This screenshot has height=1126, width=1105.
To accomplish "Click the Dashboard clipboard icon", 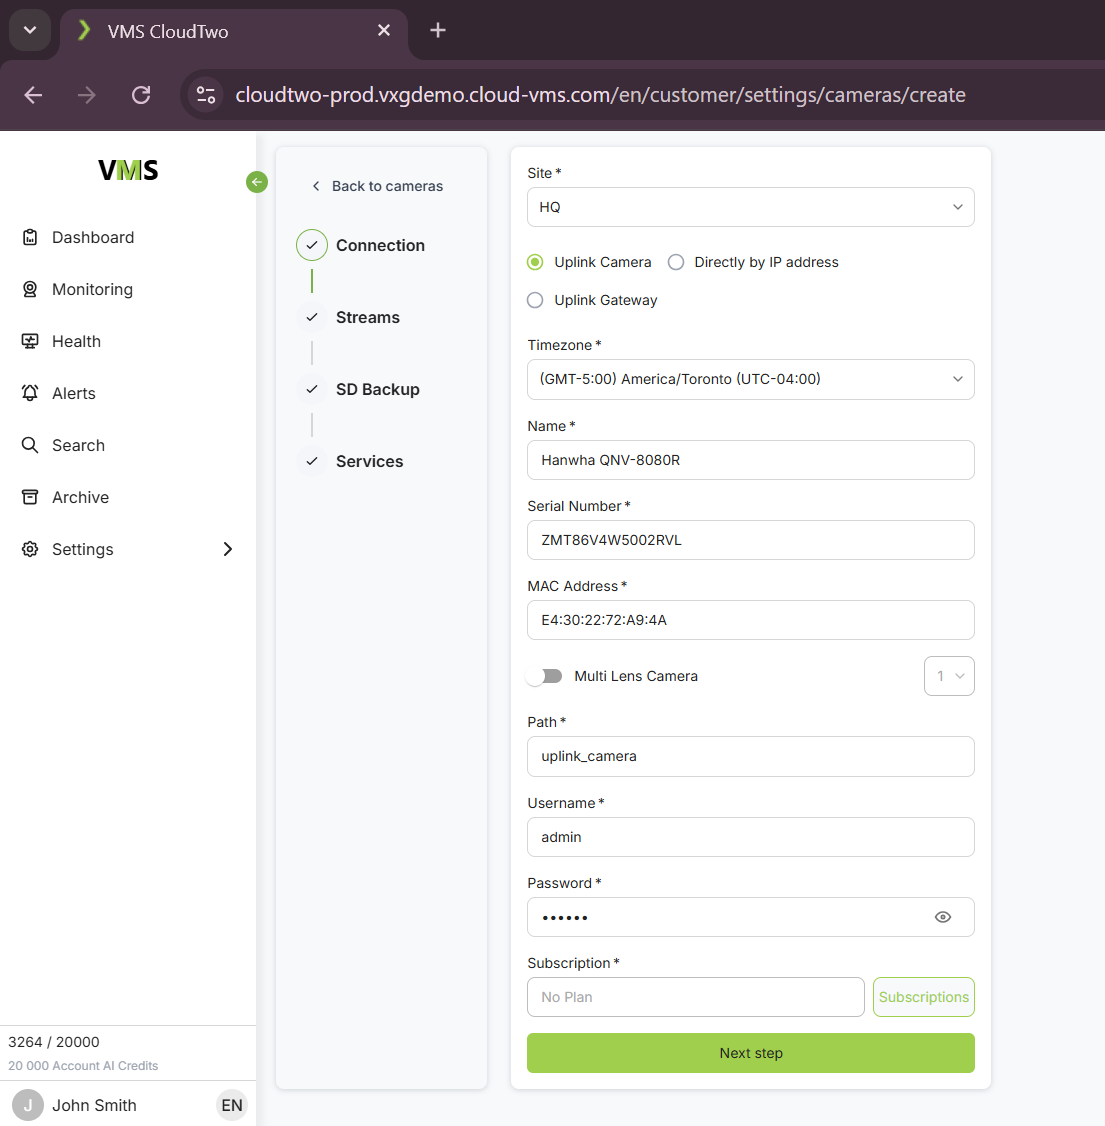I will 30,237.
